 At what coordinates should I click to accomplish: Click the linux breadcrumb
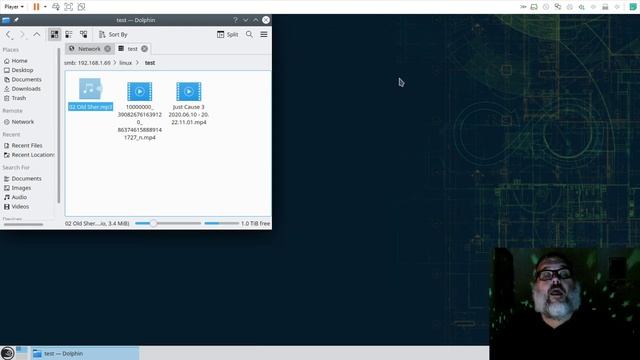[126, 63]
